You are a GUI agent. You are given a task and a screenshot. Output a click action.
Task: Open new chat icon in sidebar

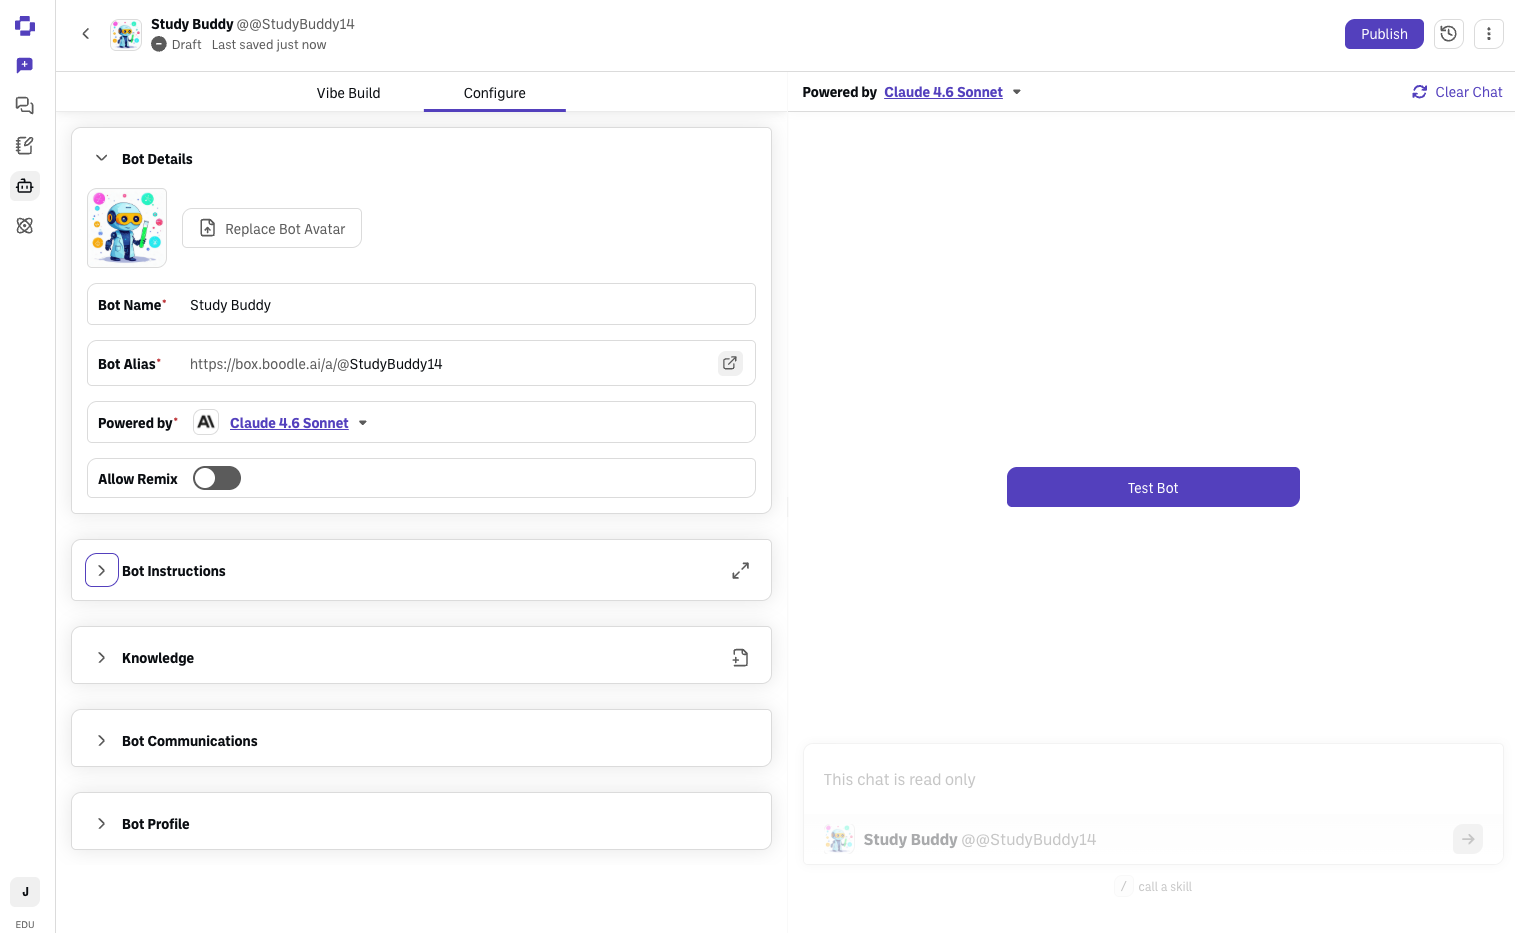[x=25, y=66]
